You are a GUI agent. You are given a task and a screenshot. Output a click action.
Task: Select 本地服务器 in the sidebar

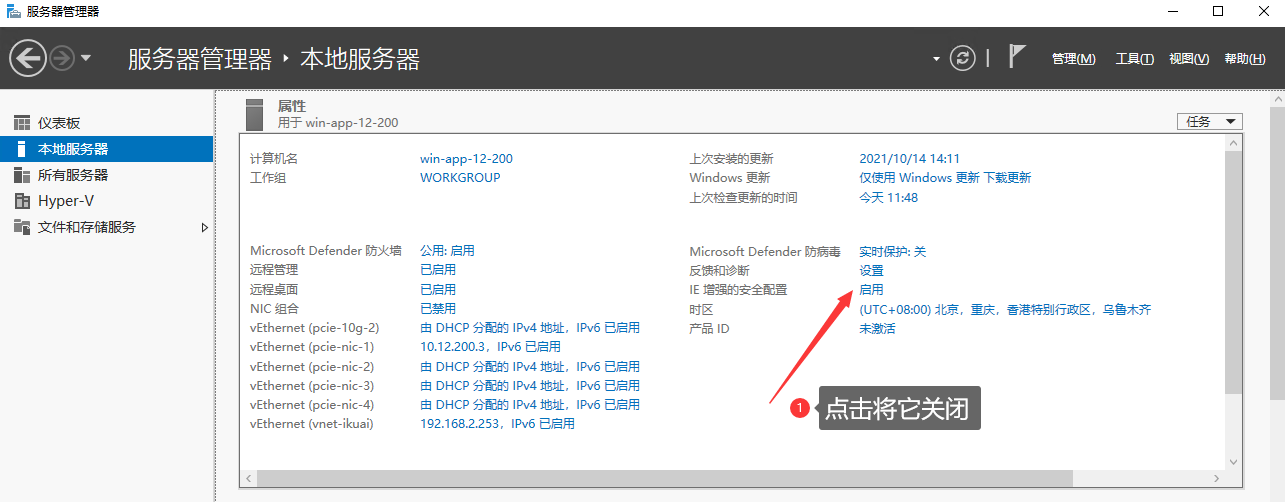[107, 149]
